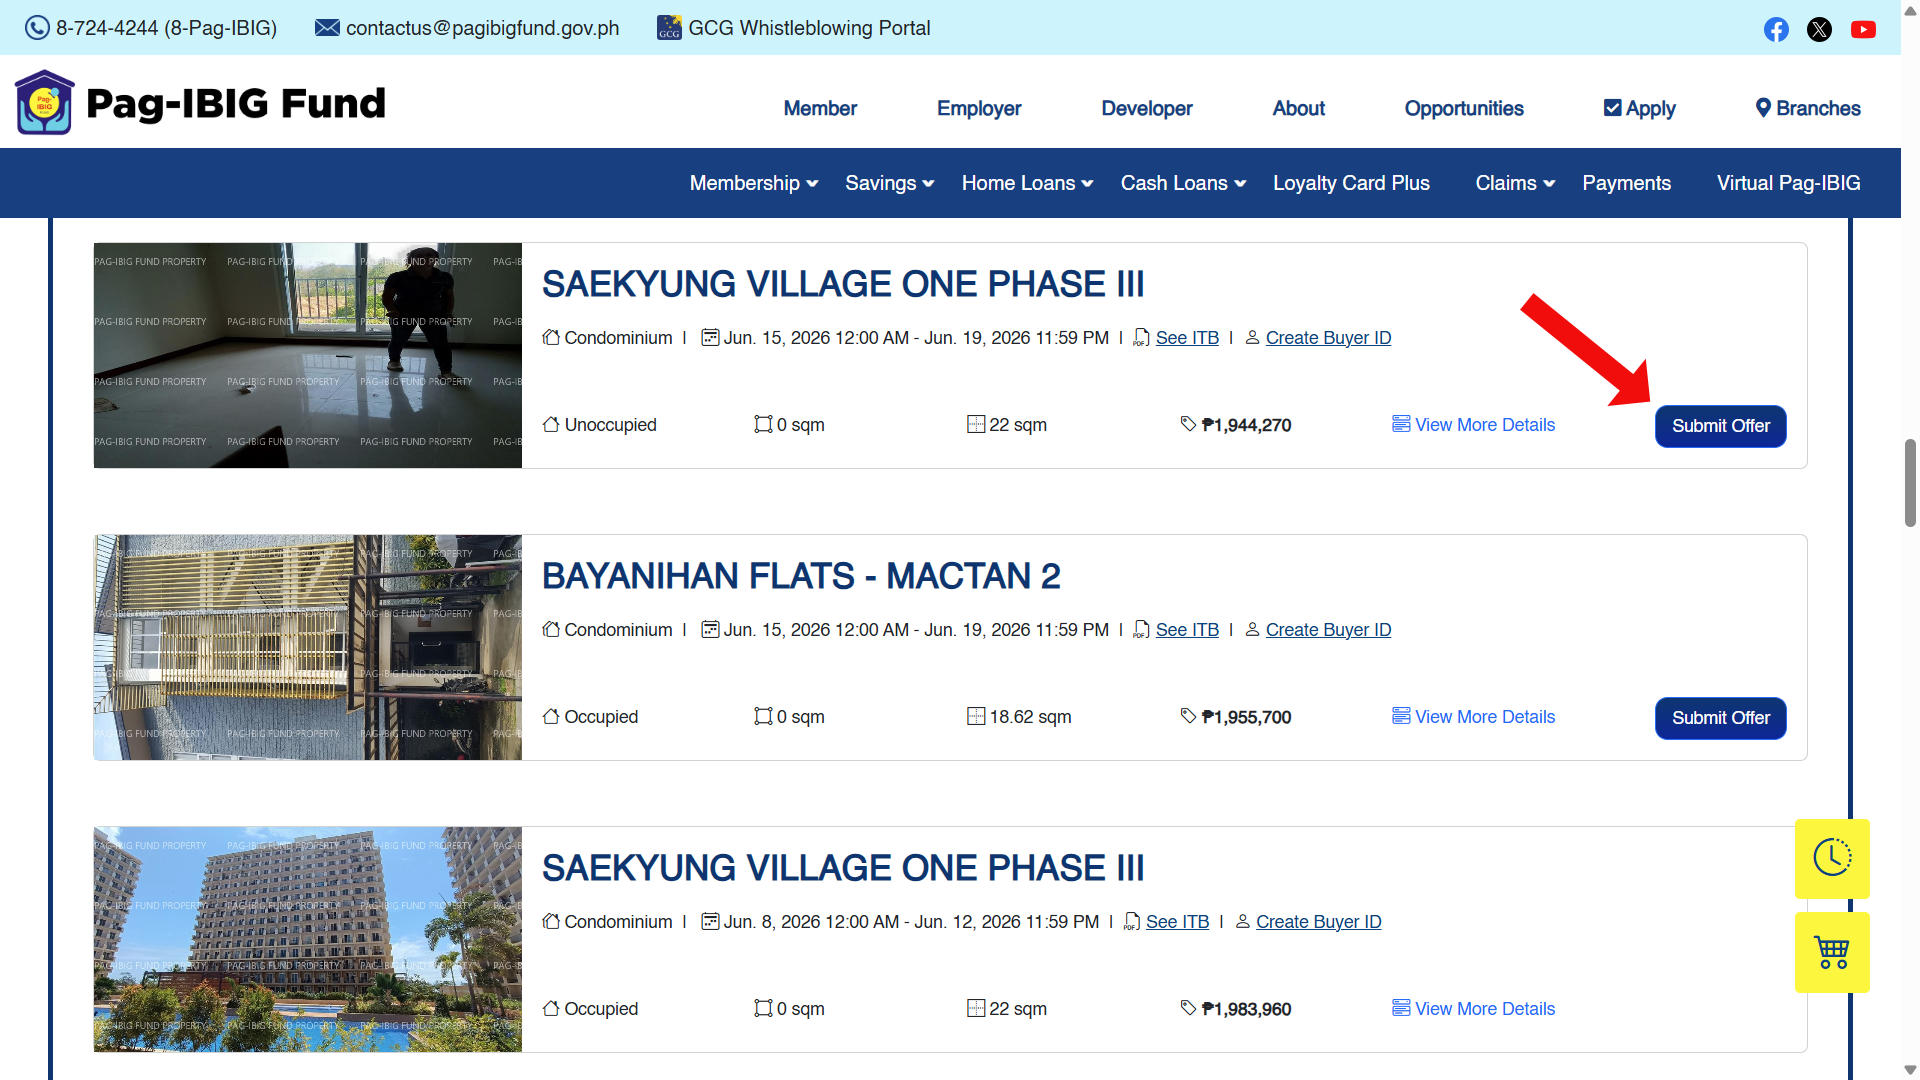Click the page vertical scrollbar thumb
This screenshot has width=1920, height=1080.
click(x=1910, y=482)
